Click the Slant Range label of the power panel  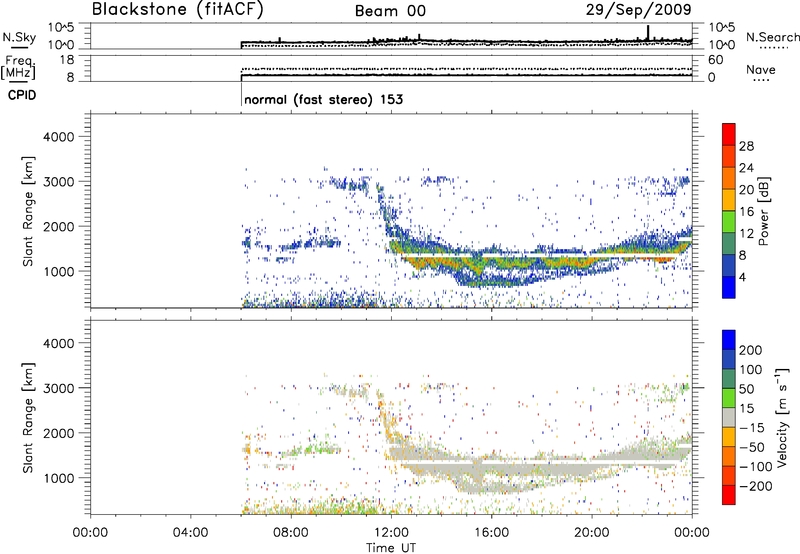click(x=28, y=211)
